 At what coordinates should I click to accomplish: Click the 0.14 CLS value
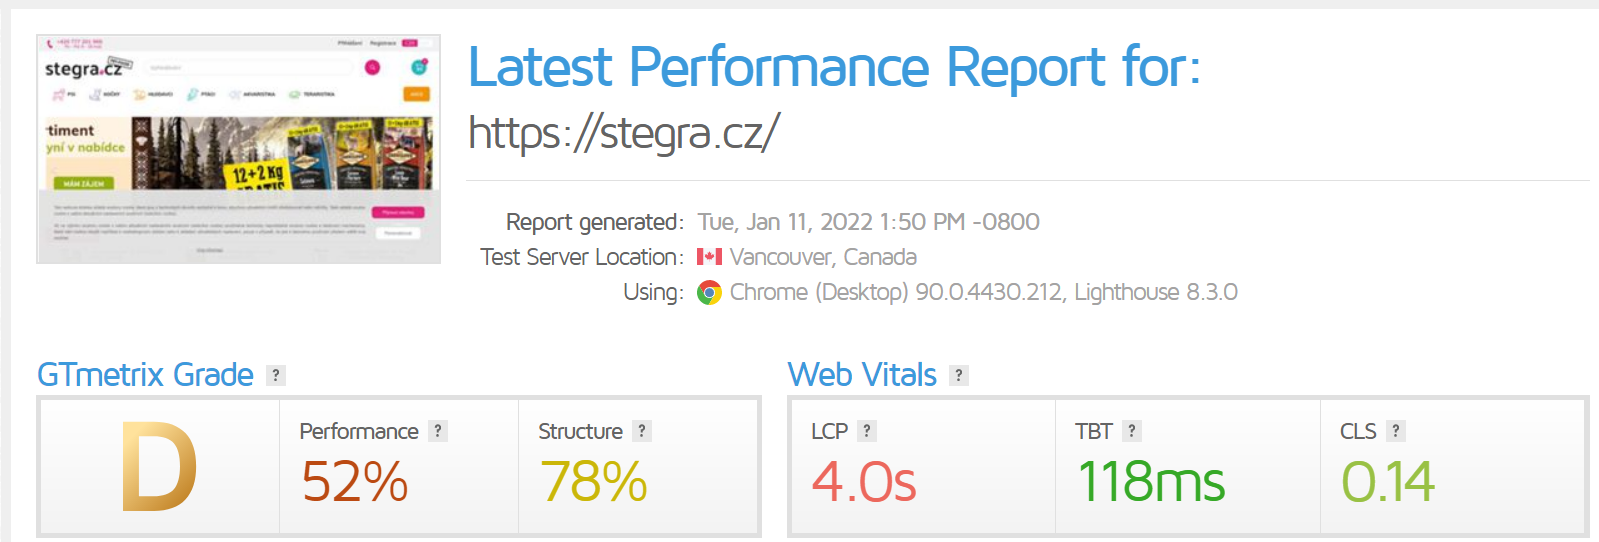(1388, 481)
